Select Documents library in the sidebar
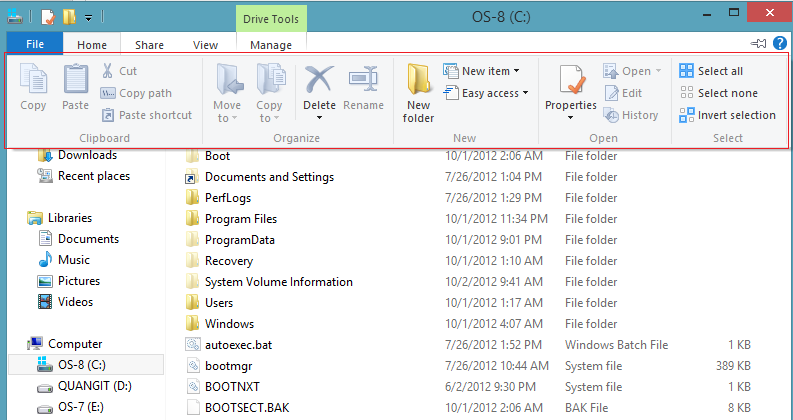This screenshot has height=420, width=793. pos(78,239)
